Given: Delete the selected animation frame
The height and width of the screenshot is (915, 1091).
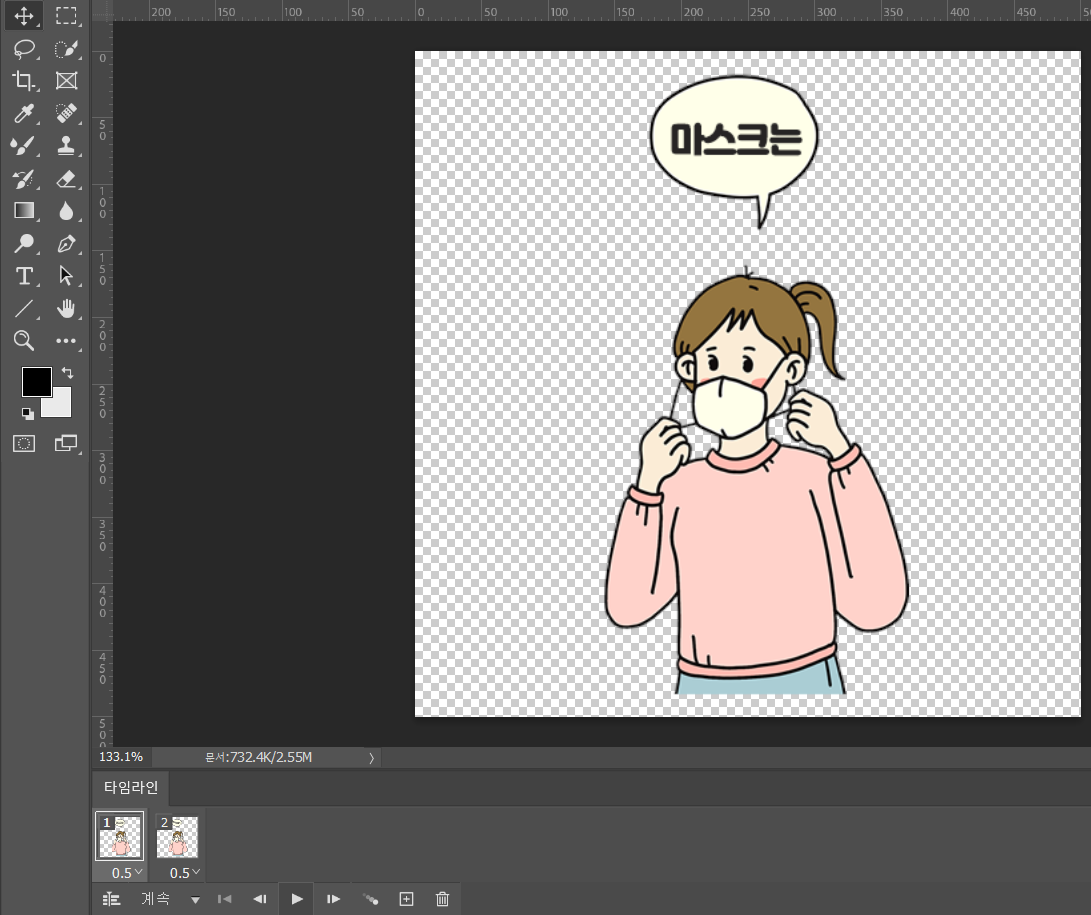Looking at the screenshot, I should click(442, 898).
